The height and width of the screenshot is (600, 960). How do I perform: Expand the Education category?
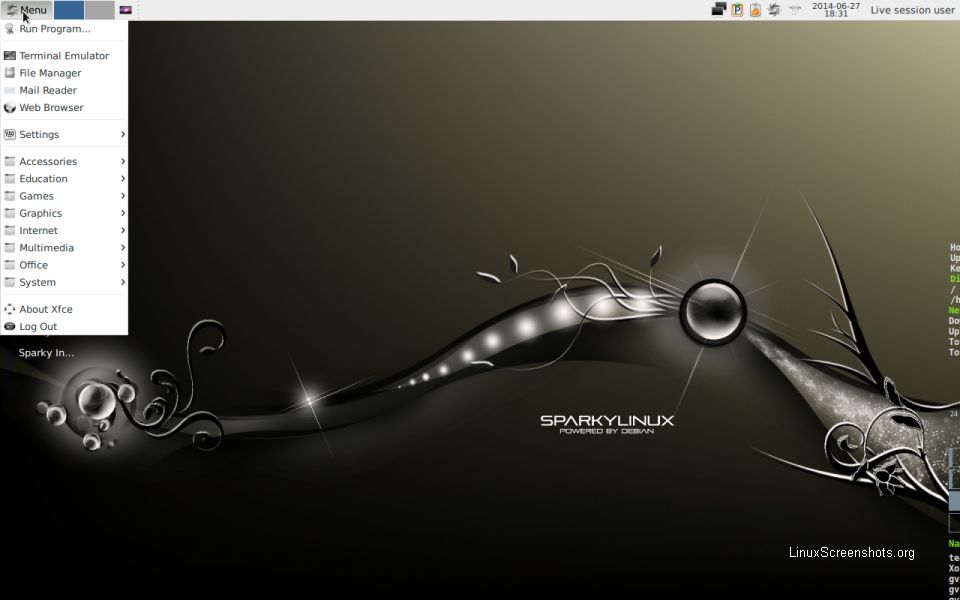pyautogui.click(x=64, y=178)
